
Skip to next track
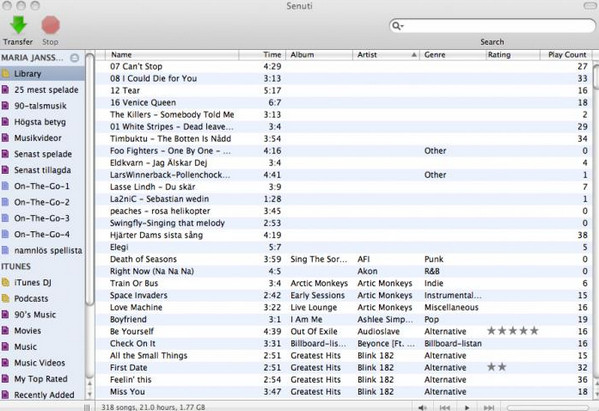(489, 408)
